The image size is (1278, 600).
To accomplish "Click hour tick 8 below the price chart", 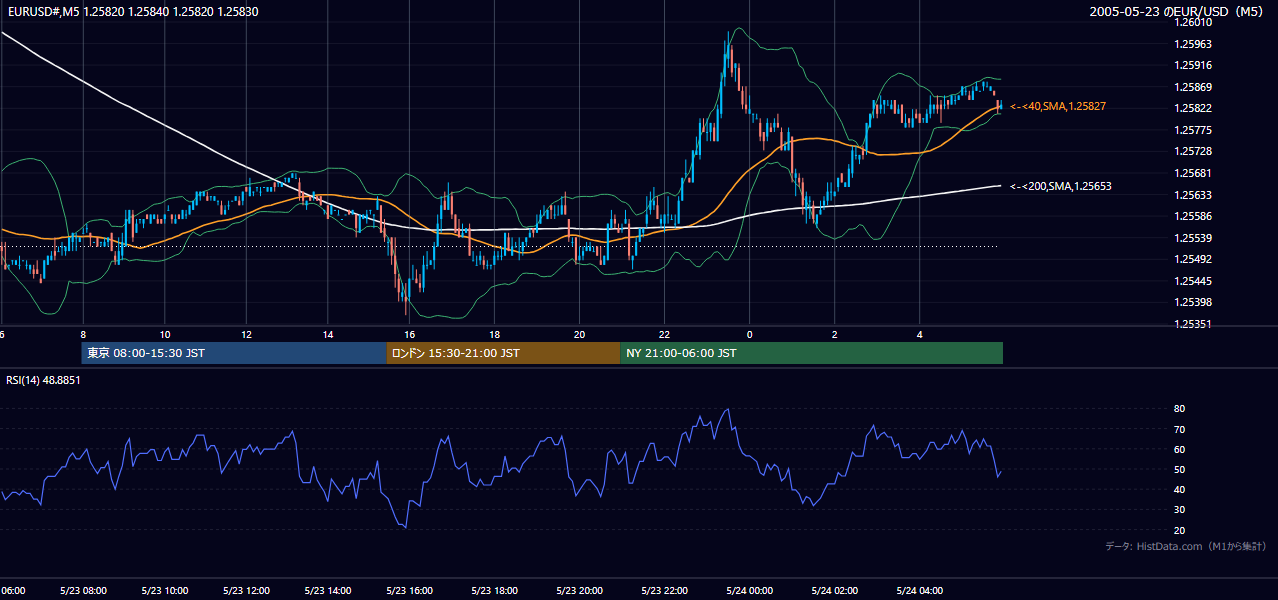I will (x=83, y=334).
